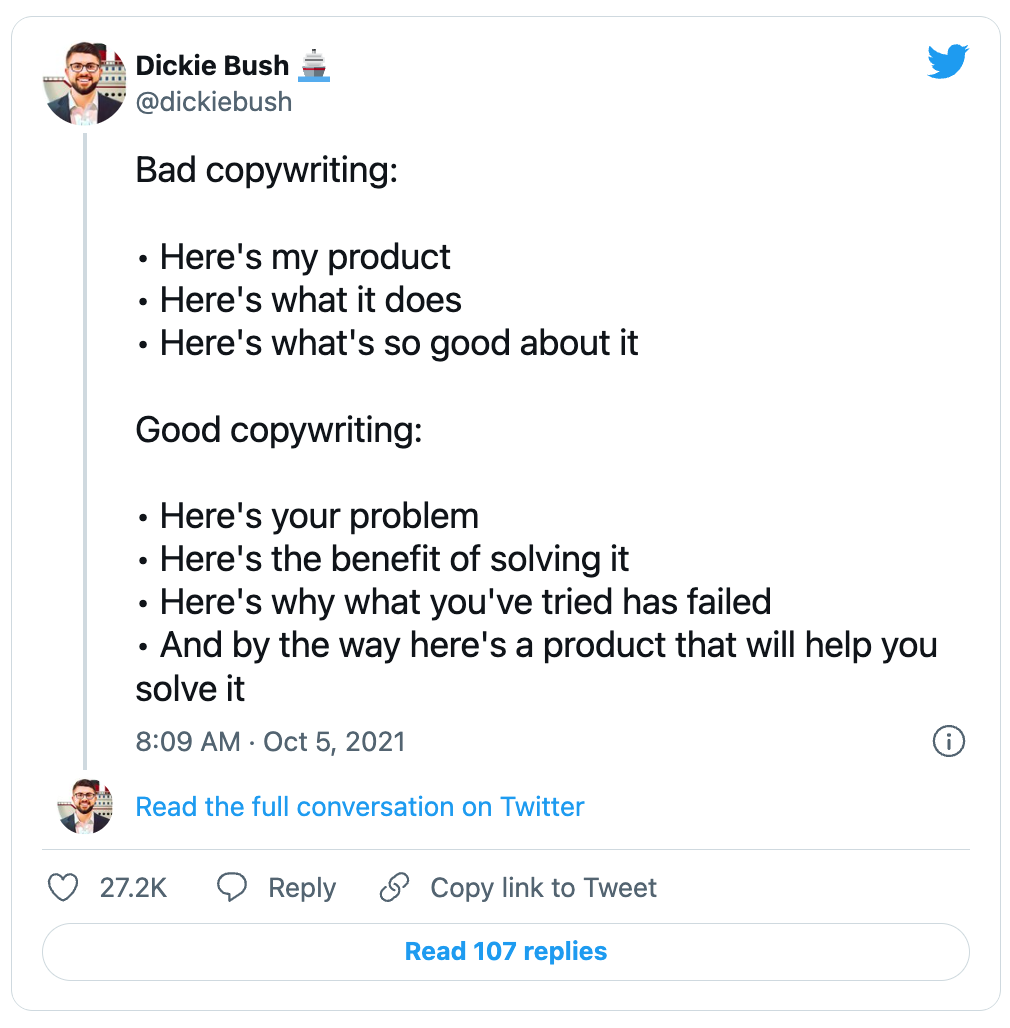
Task: Open Dickie Bush's large profile avatar
Action: (x=85, y=84)
